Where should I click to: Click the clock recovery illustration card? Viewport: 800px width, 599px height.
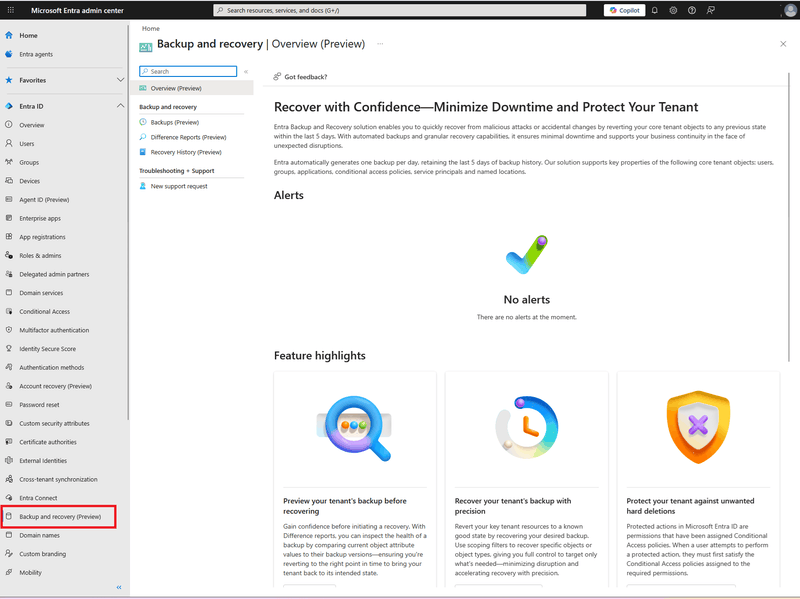[x=527, y=427]
